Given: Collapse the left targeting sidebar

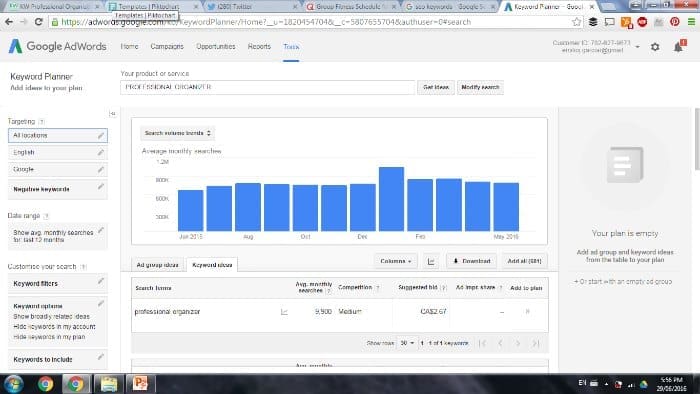Looking at the screenshot, I should coord(112,114).
